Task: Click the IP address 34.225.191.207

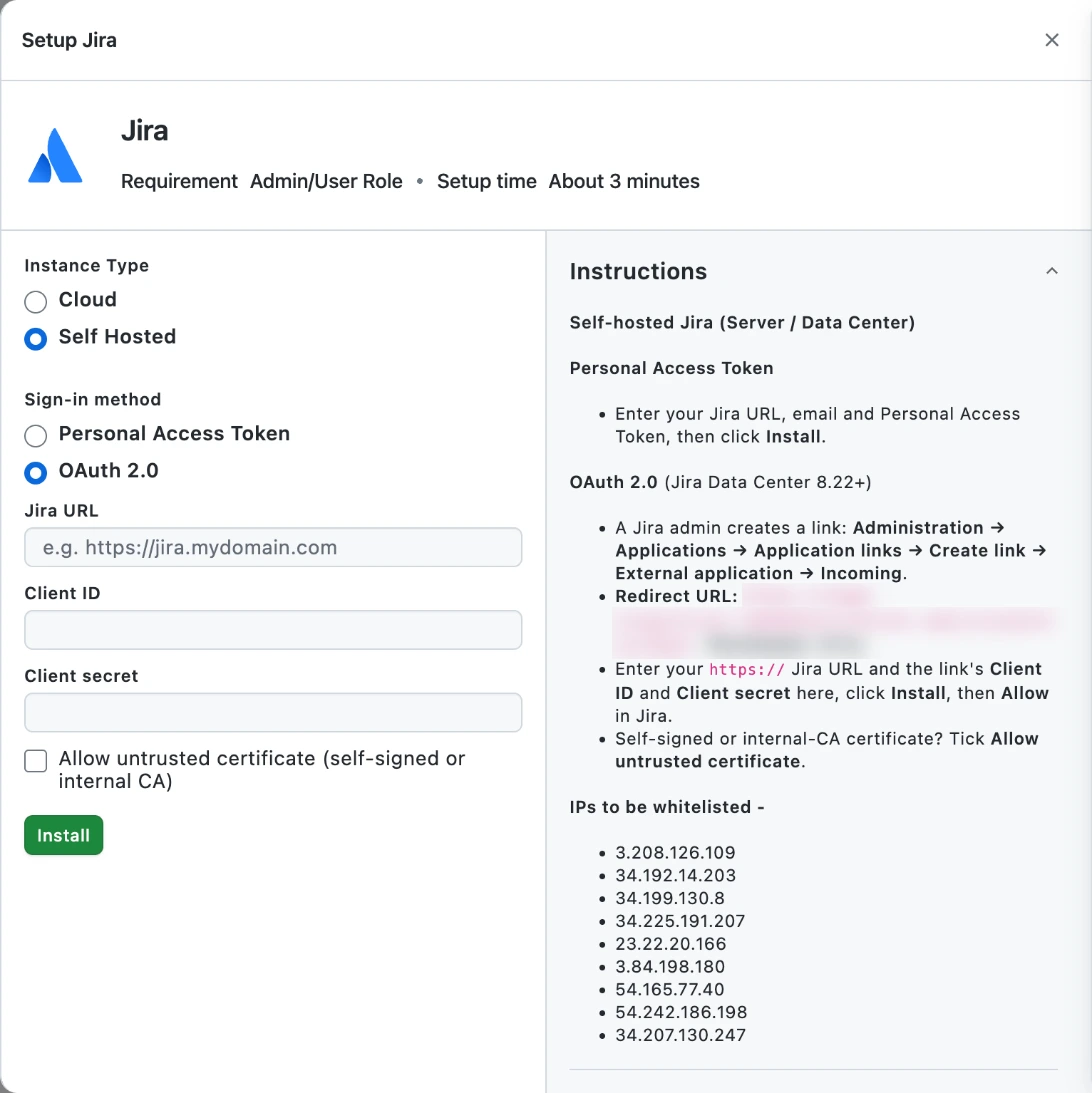Action: click(x=680, y=921)
